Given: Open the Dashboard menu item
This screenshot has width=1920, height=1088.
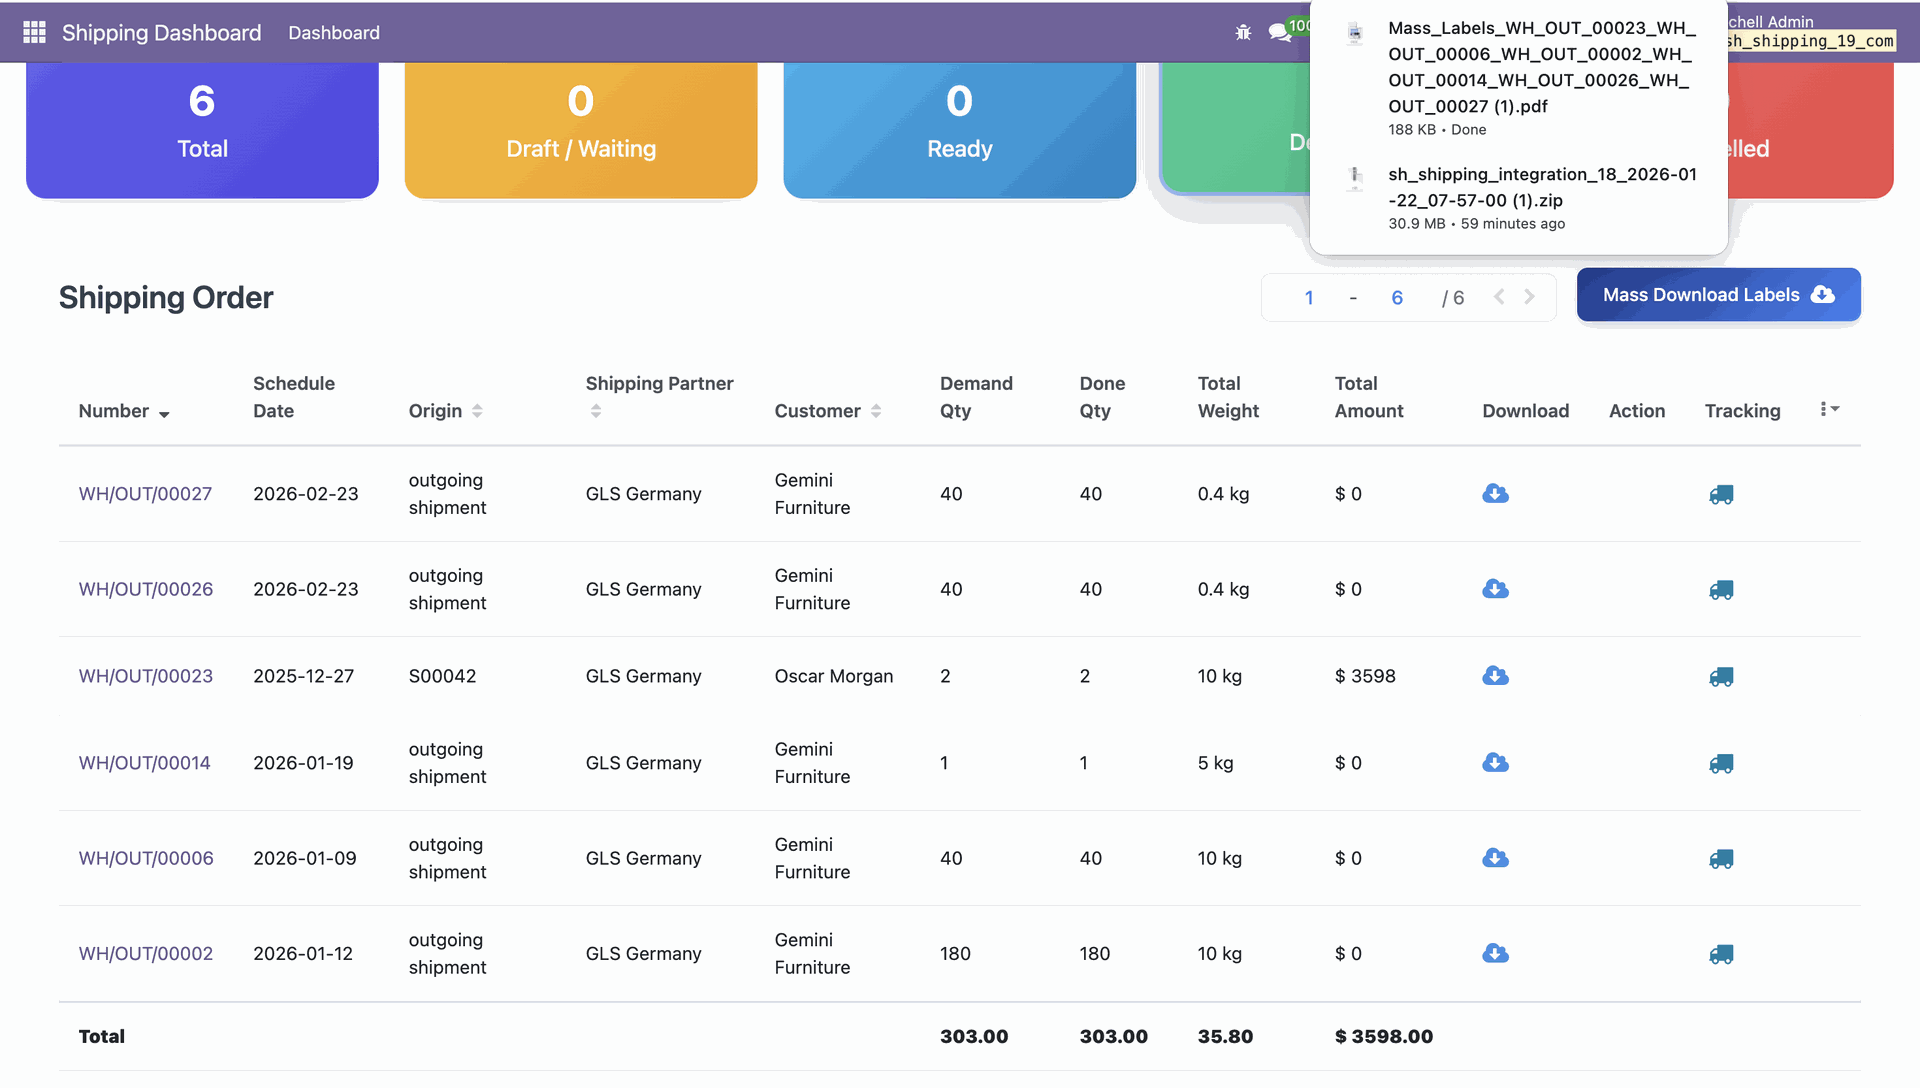Looking at the screenshot, I should click(x=334, y=33).
